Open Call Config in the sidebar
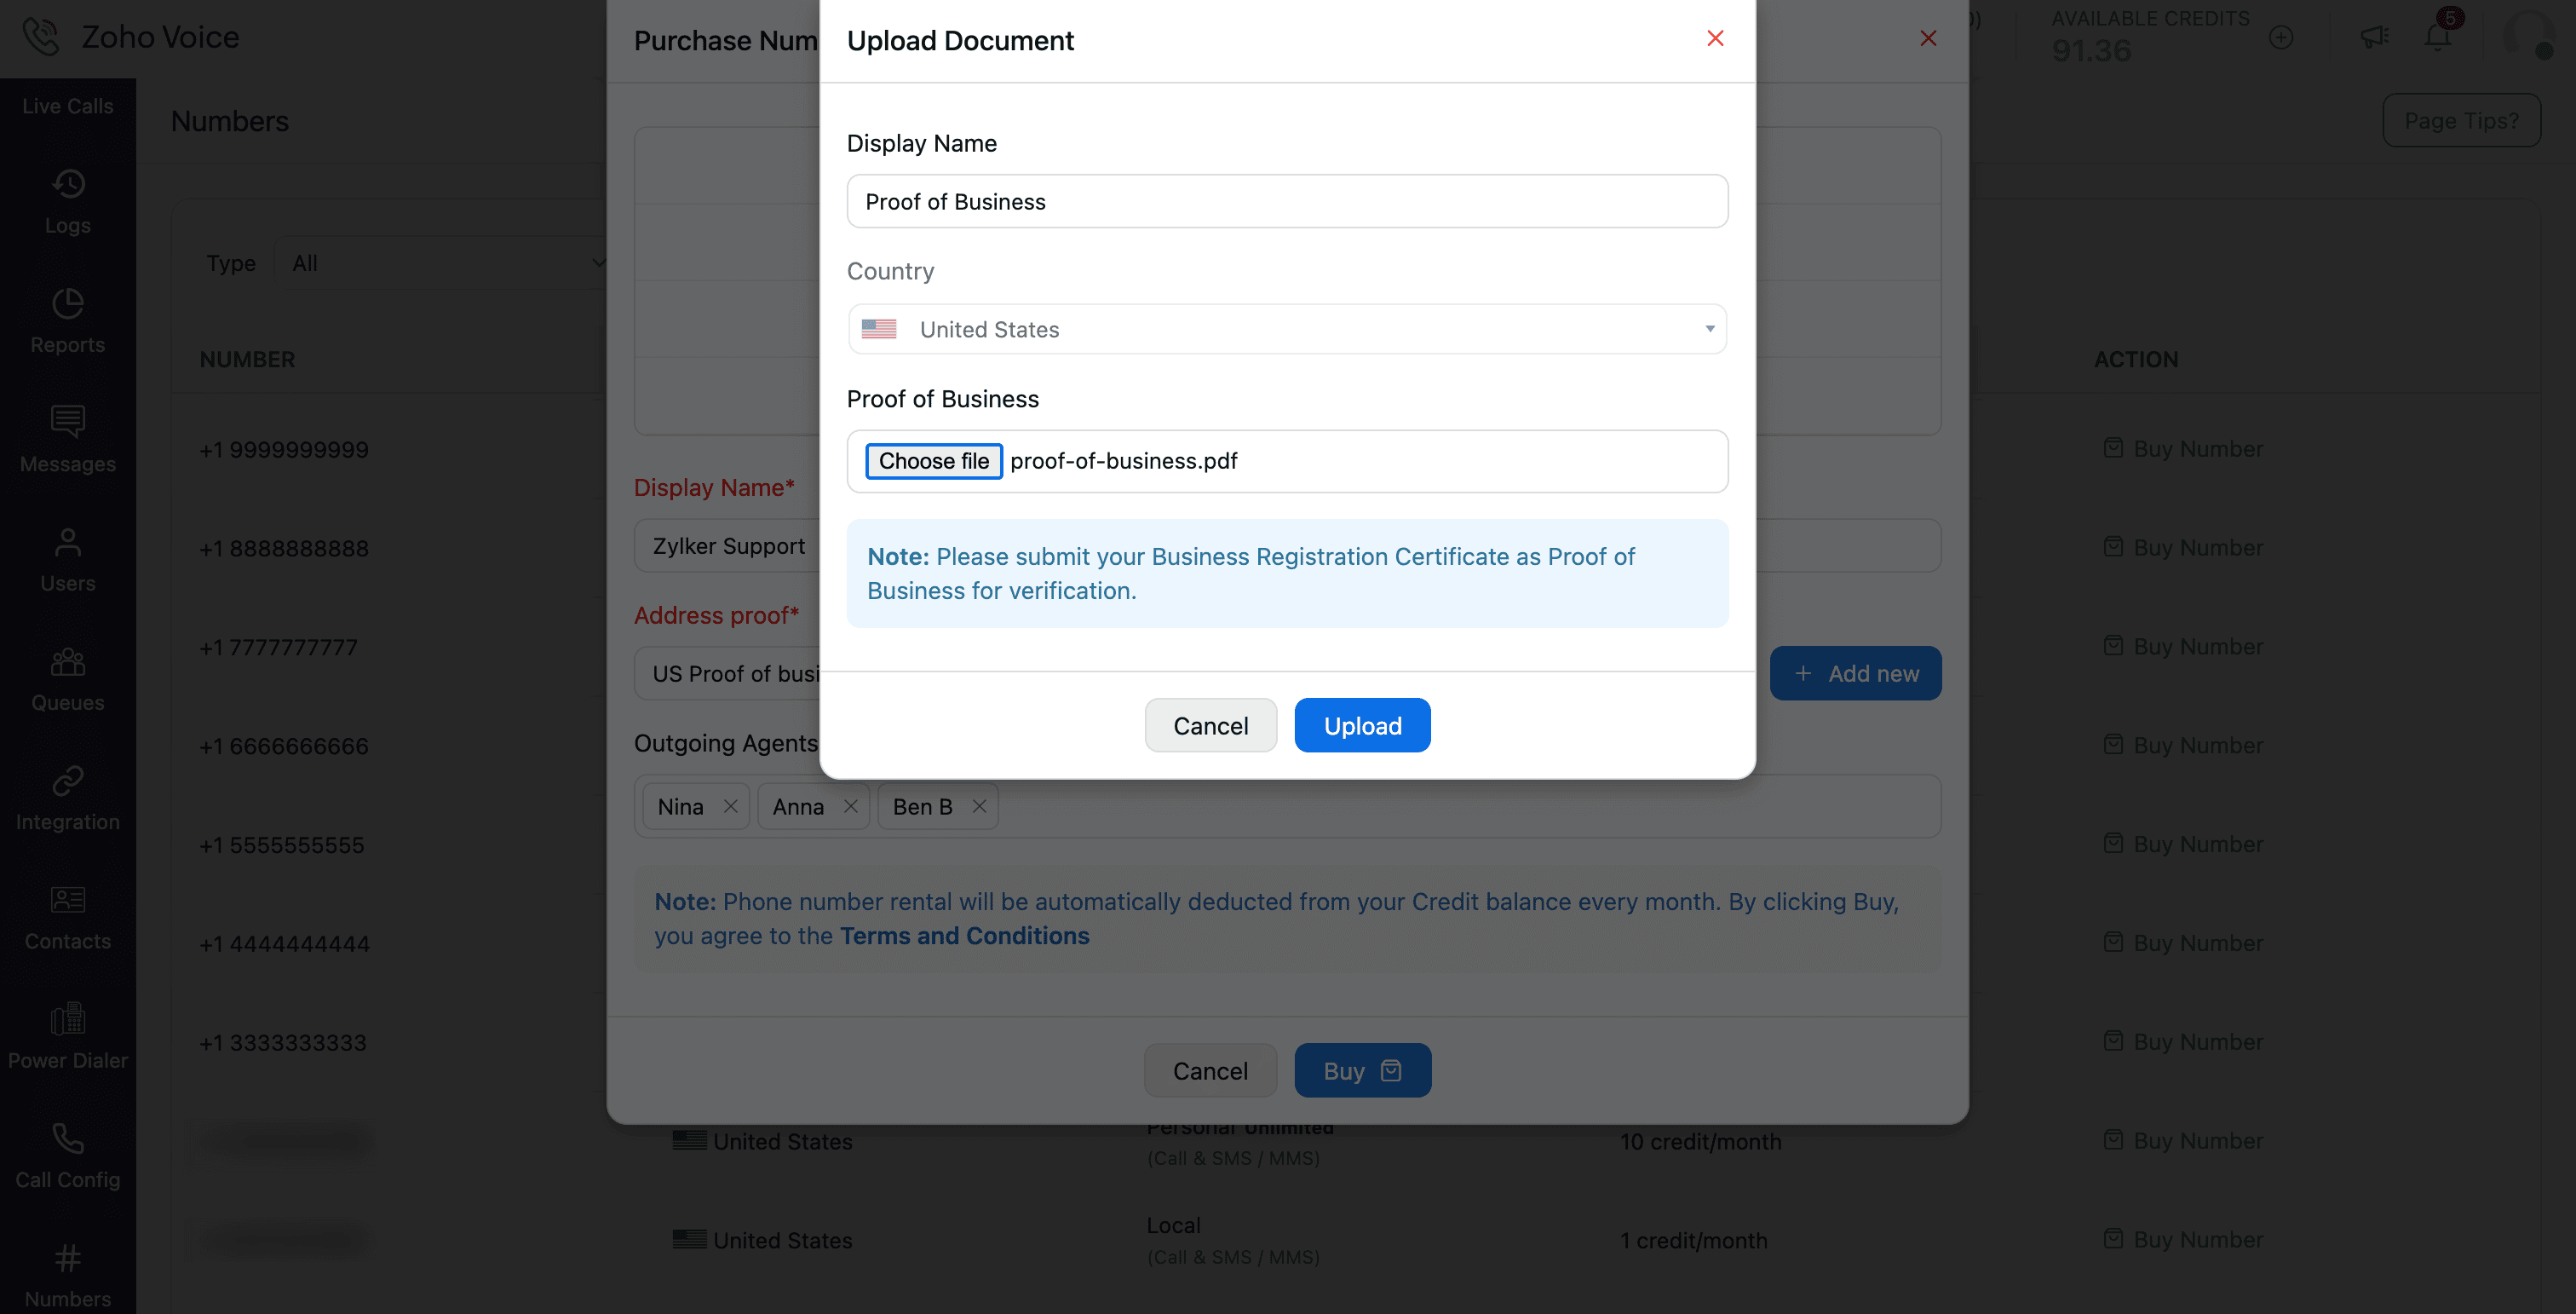 [68, 1156]
